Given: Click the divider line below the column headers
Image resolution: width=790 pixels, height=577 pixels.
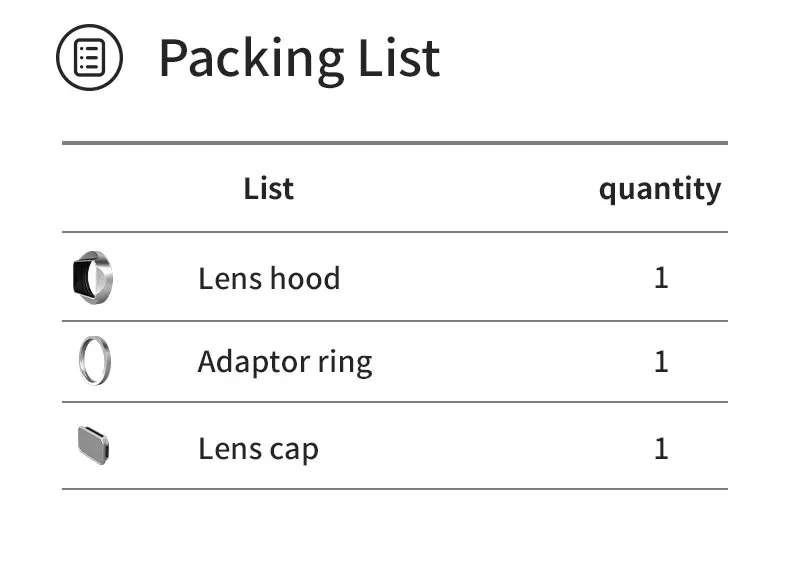Looking at the screenshot, I should click(394, 232).
